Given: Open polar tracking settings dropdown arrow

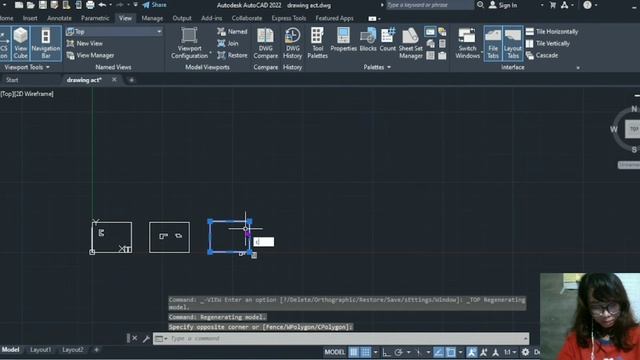Looking at the screenshot, I should tap(408, 352).
